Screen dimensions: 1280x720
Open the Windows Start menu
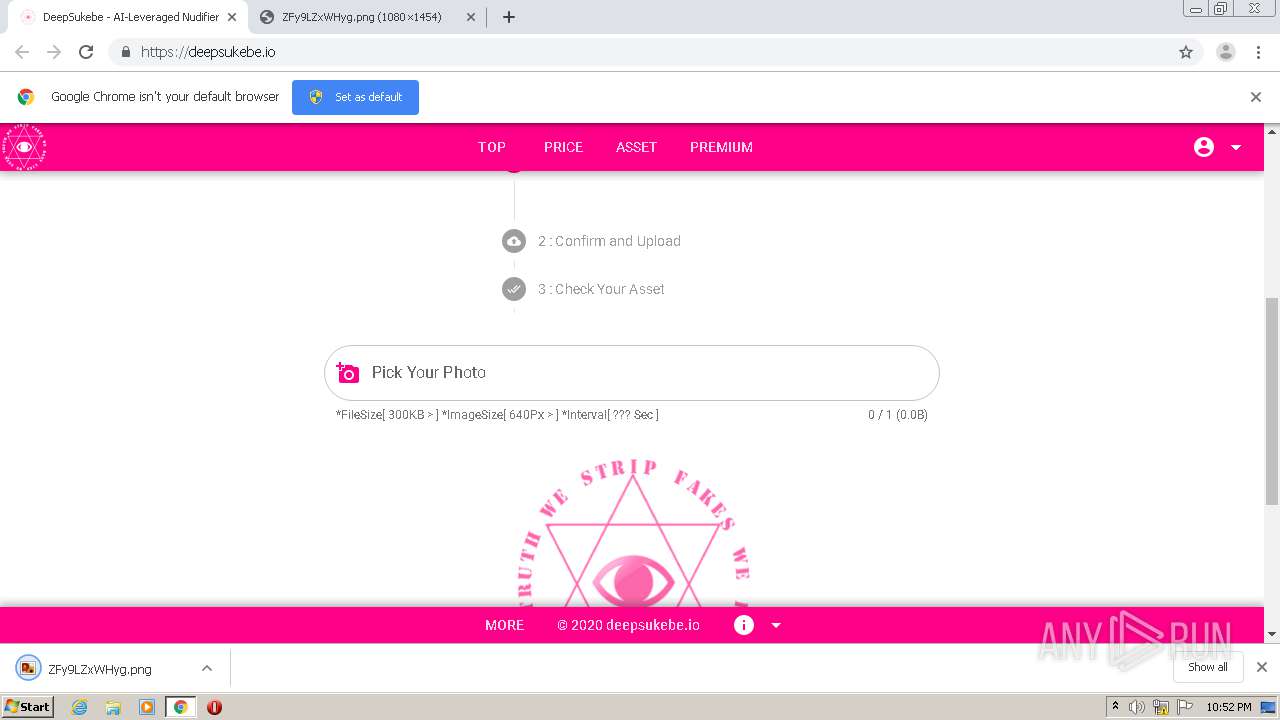pos(28,706)
